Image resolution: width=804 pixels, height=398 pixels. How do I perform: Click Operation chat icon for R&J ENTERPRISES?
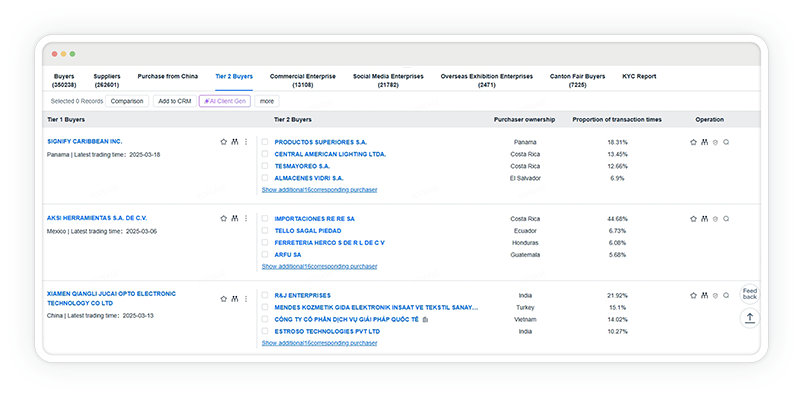pyautogui.click(x=726, y=295)
